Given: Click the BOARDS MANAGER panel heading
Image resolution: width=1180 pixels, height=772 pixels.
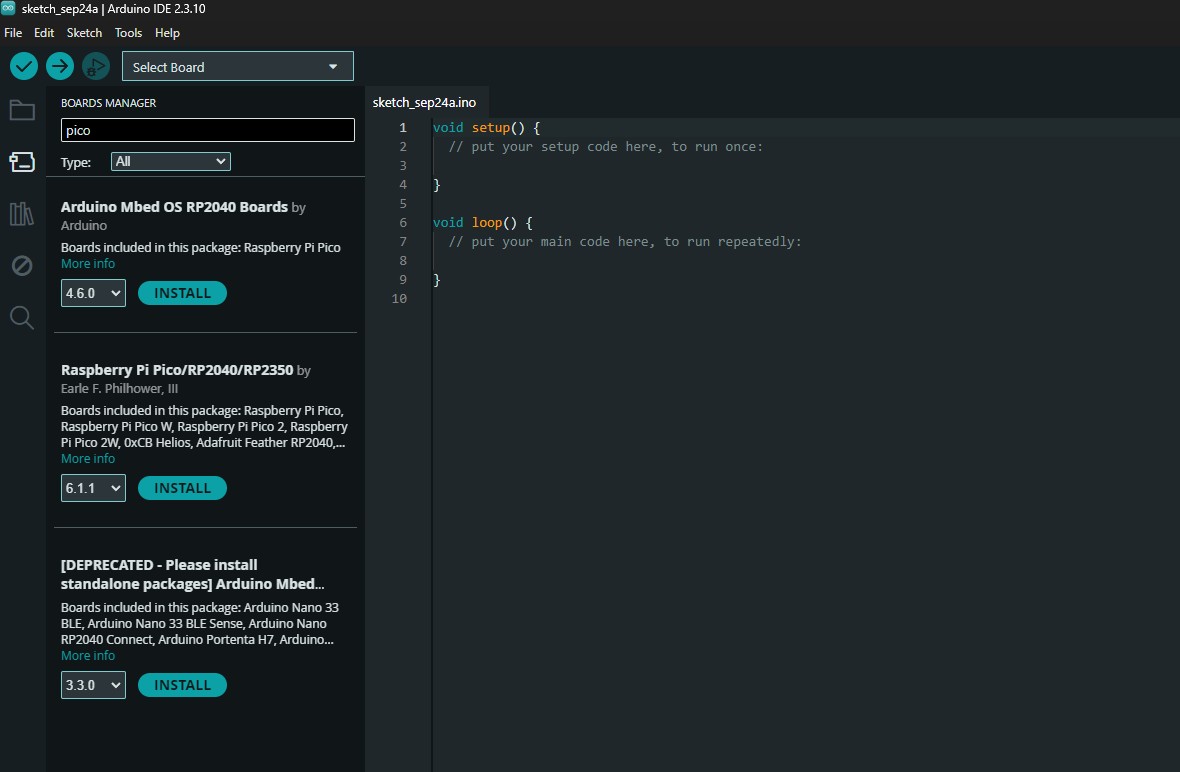Looking at the screenshot, I should (x=108, y=103).
